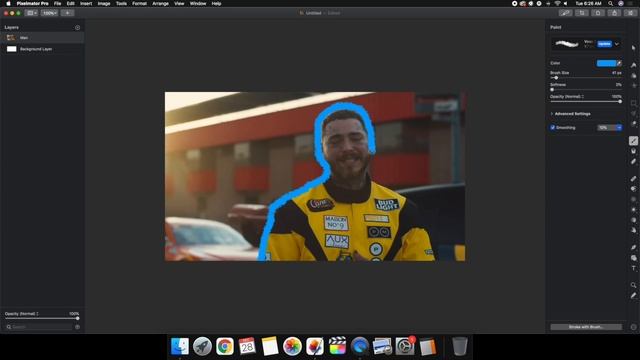Open the view layout dropdown in toolbar
Screen dimensions: 640x360
[x=31, y=13]
